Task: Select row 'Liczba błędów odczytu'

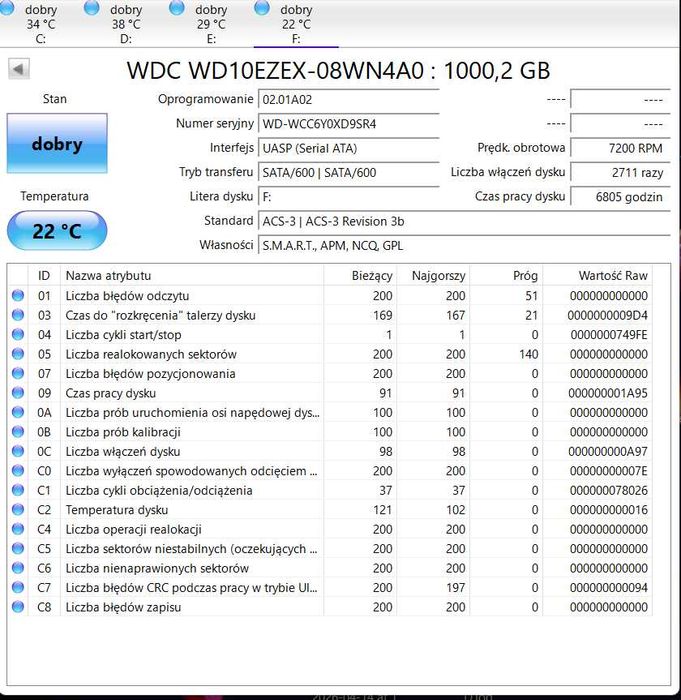Action: (x=330, y=296)
